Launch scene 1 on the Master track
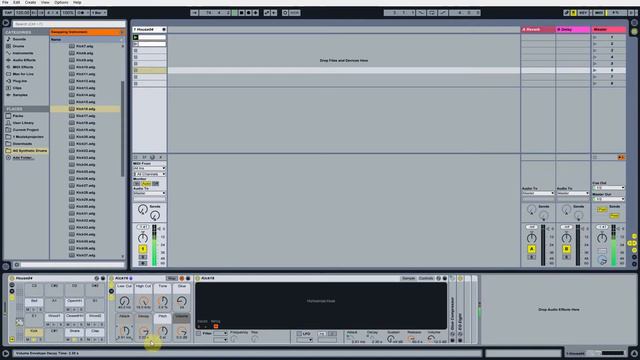The height and width of the screenshot is (360, 640). (595, 37)
